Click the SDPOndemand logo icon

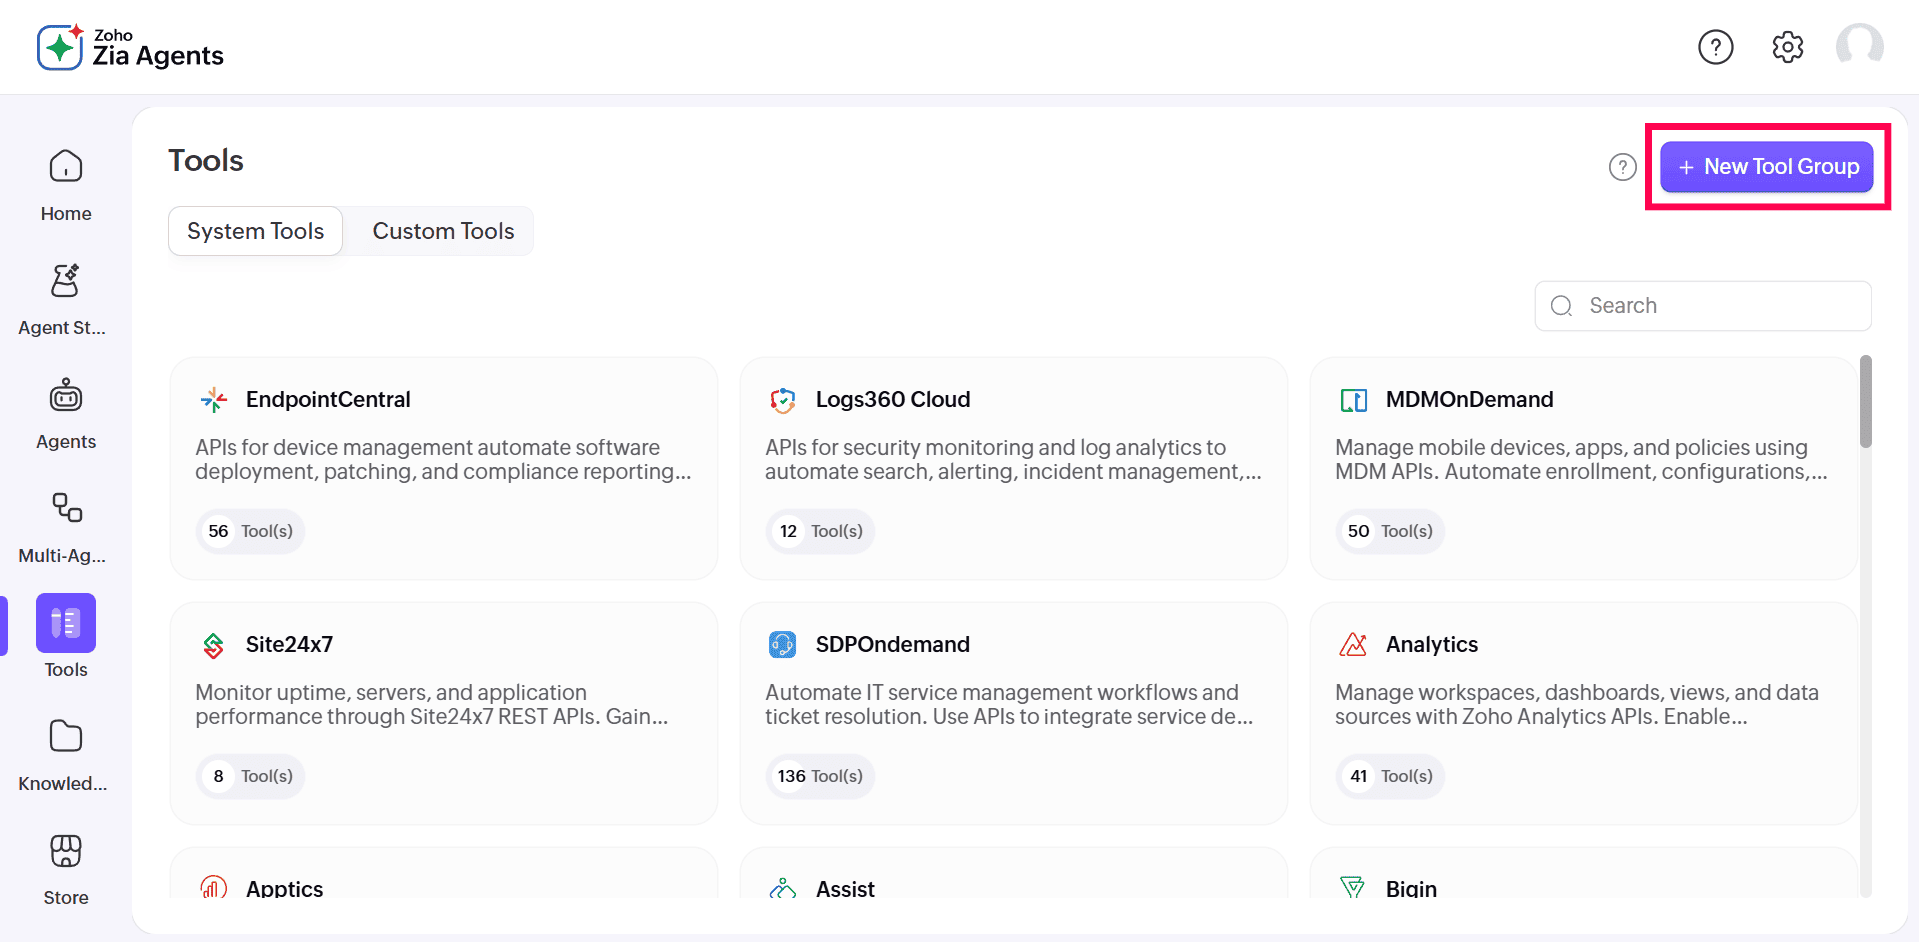click(783, 645)
